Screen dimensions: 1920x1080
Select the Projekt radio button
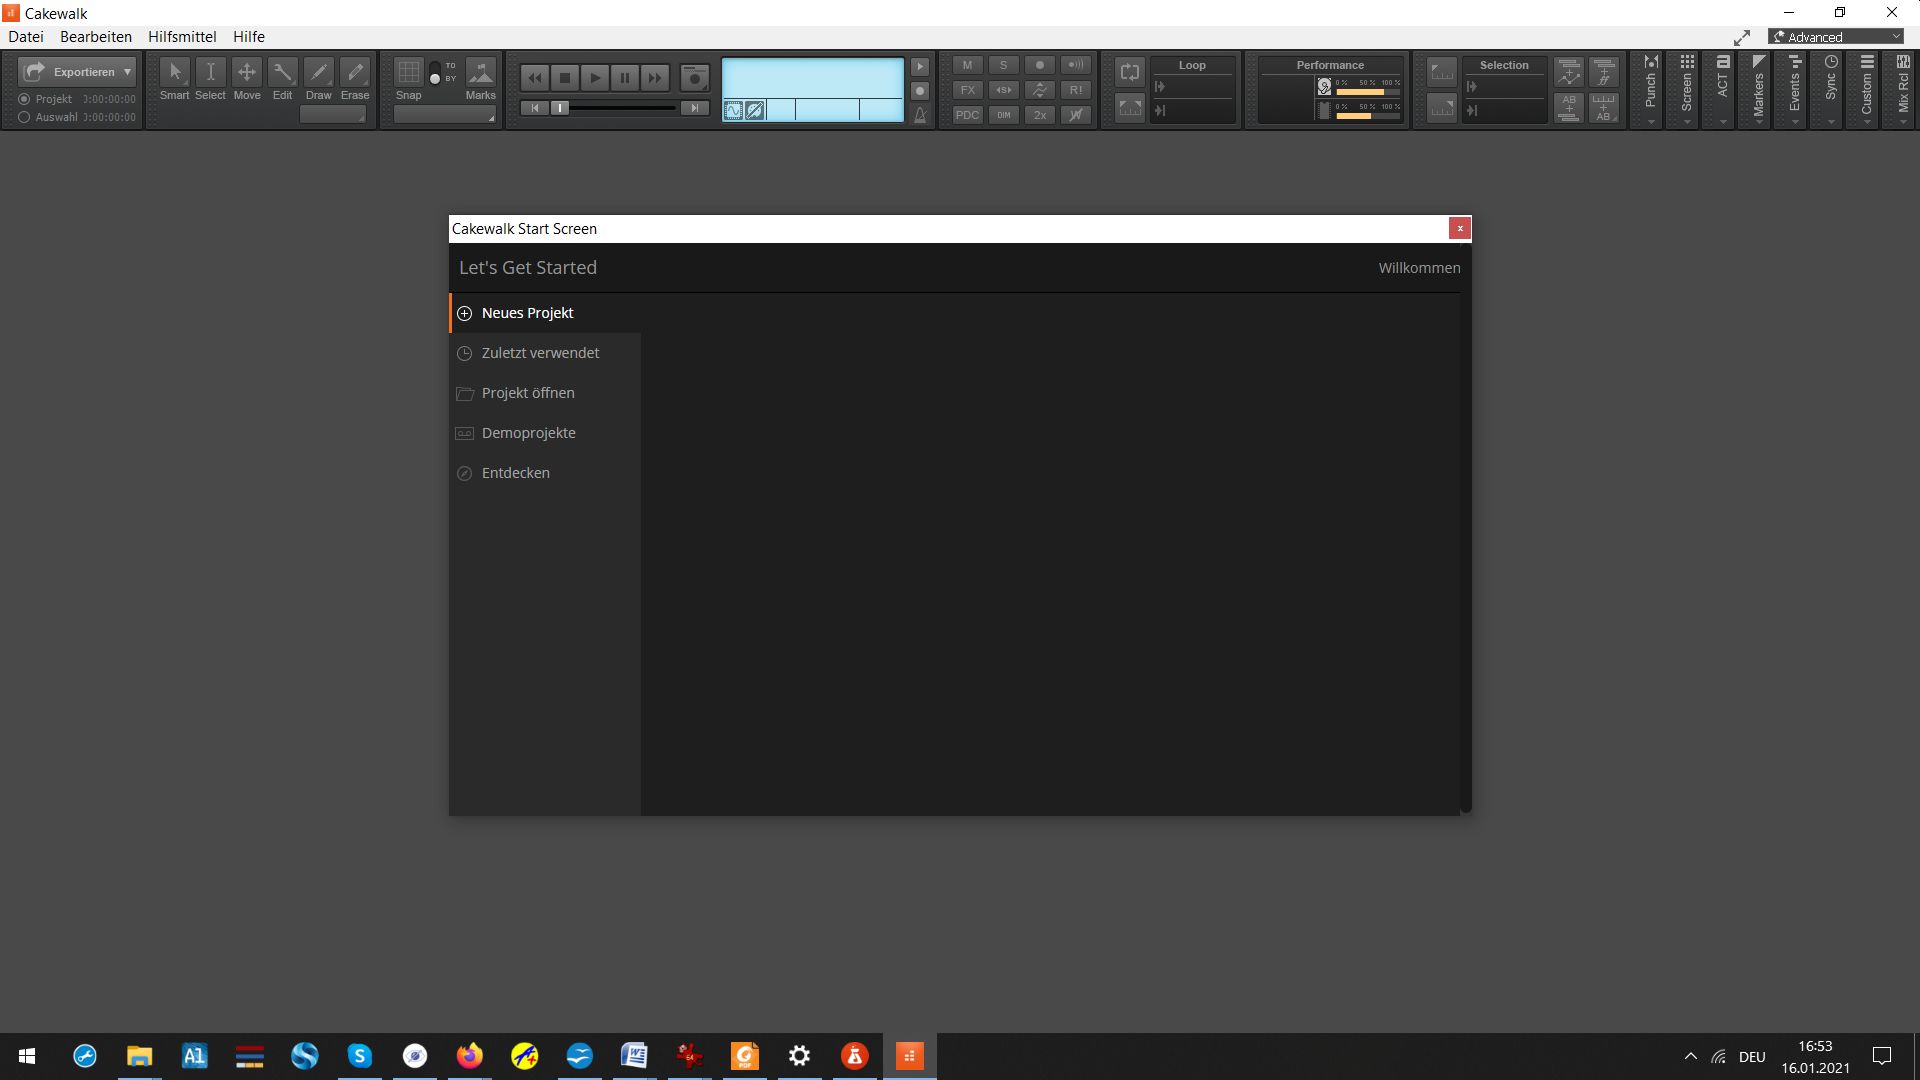point(24,99)
